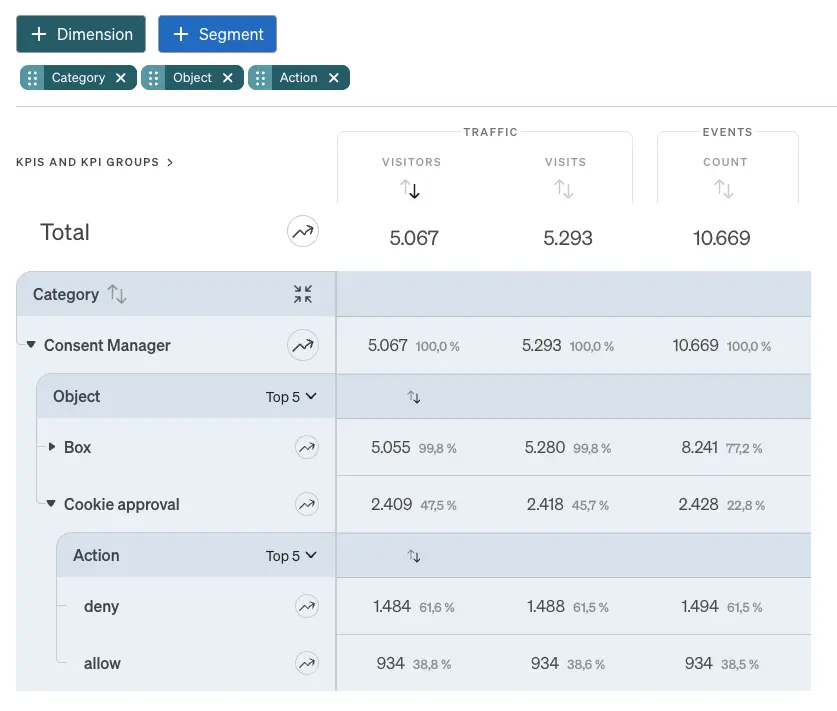Open Top 5 dropdown in Object header
The width and height of the screenshot is (837, 711).
291,397
